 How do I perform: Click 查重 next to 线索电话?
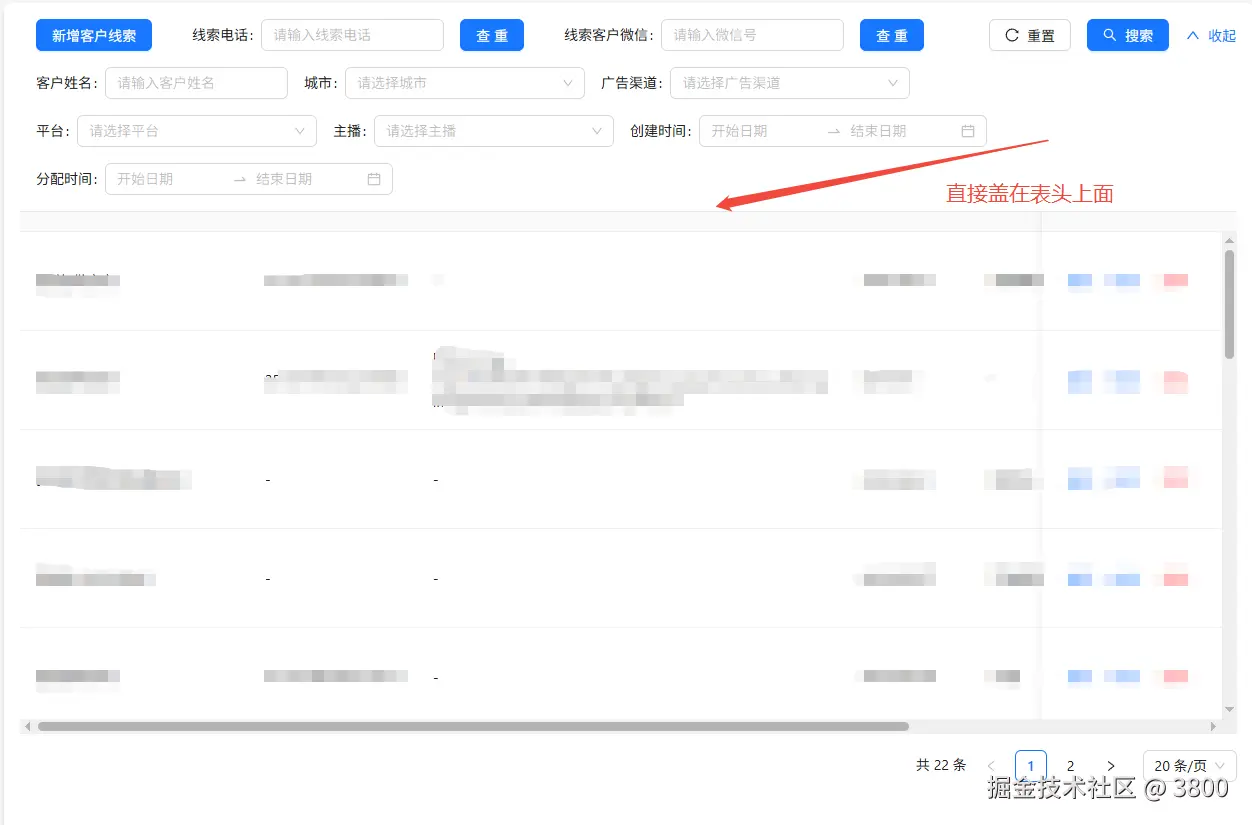pos(491,34)
